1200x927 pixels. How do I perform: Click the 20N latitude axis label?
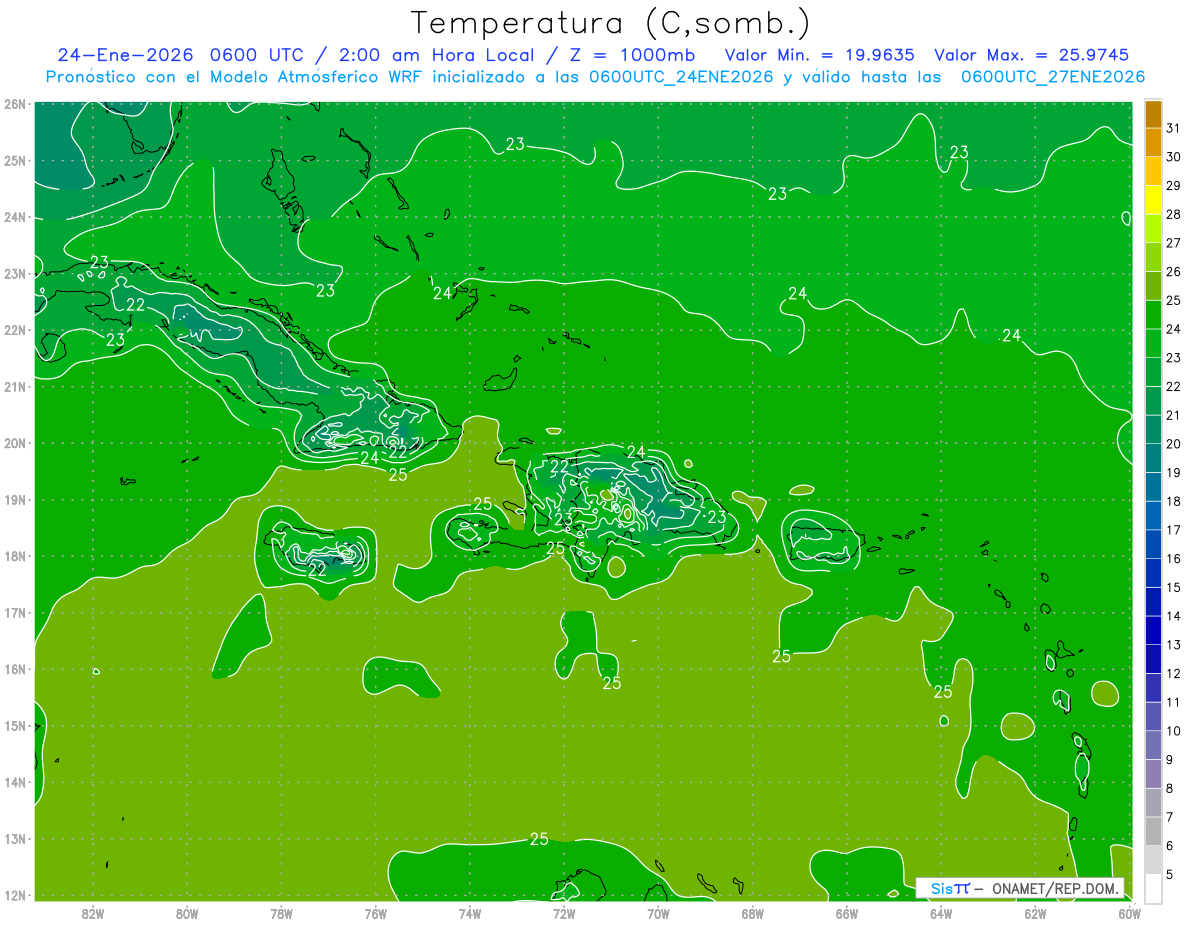click(x=14, y=443)
